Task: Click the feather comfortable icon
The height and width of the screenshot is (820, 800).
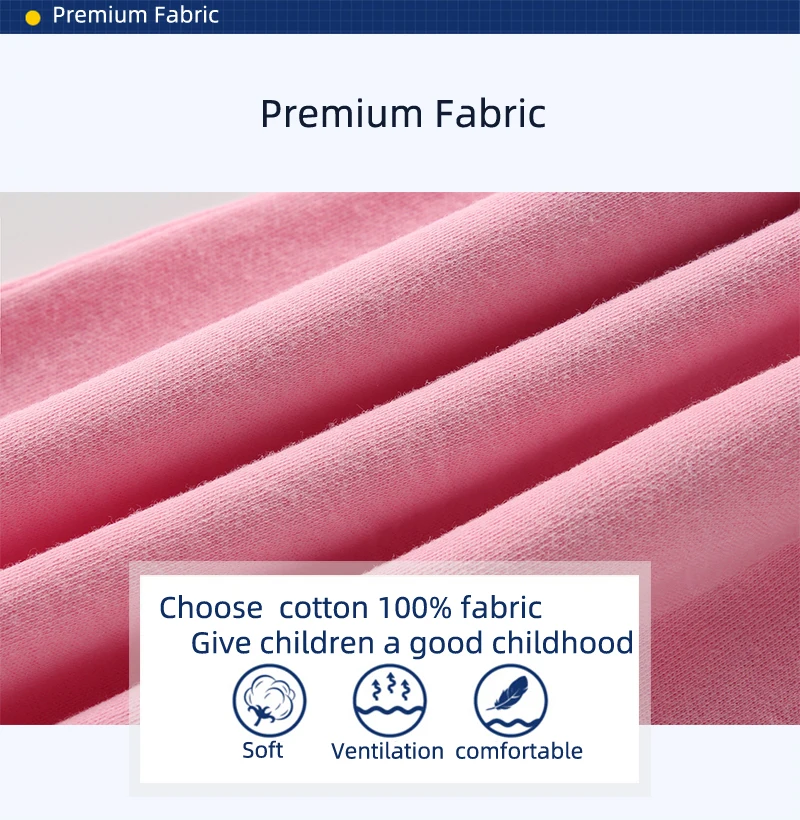Action: coord(511,701)
